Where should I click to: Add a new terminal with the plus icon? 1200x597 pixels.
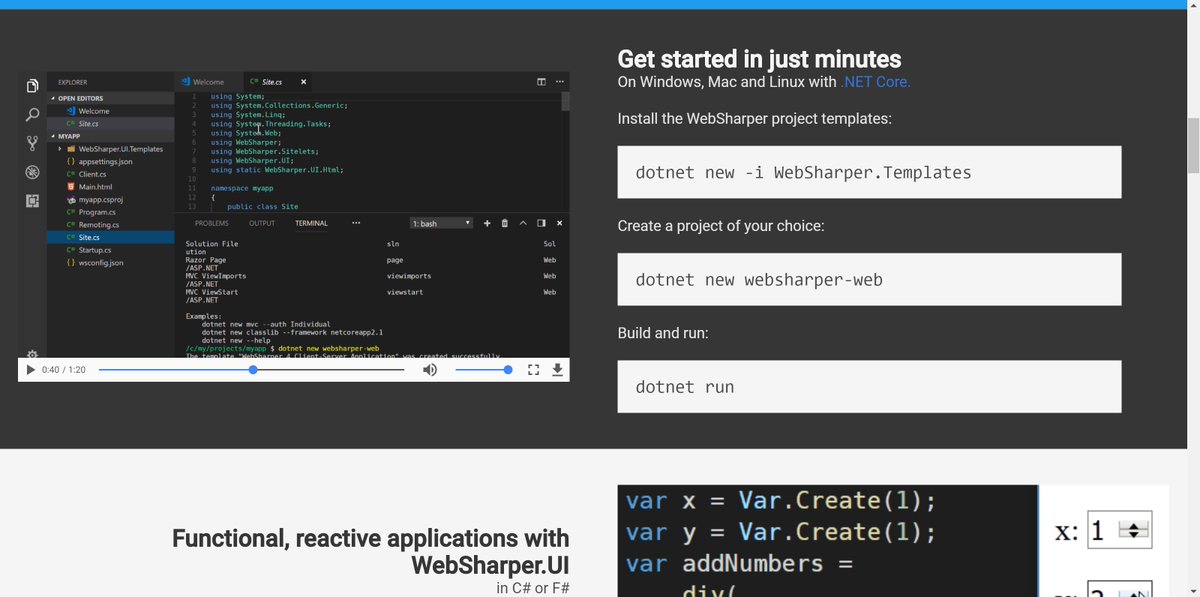487,223
